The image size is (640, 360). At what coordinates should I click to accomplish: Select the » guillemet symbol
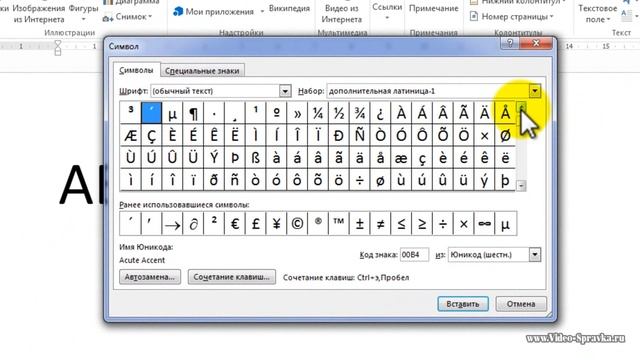click(297, 113)
